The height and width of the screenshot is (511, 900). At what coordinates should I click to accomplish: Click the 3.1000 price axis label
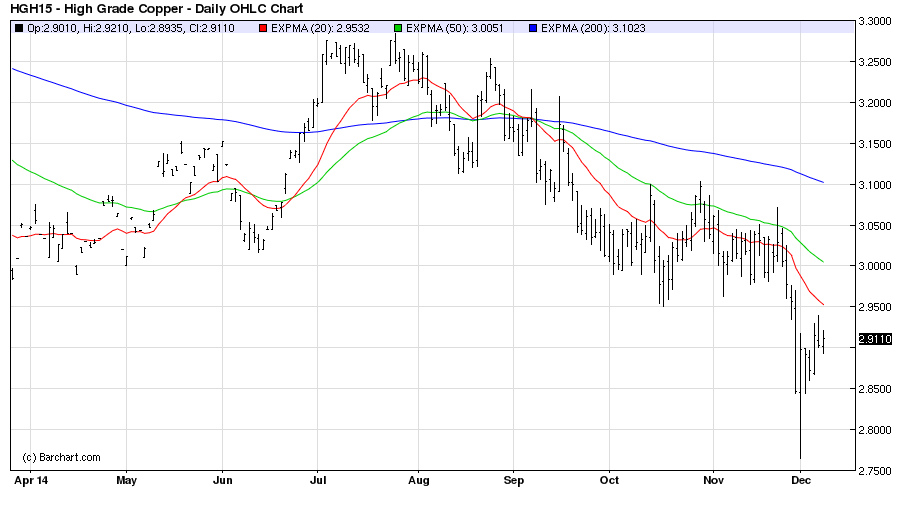click(x=875, y=185)
